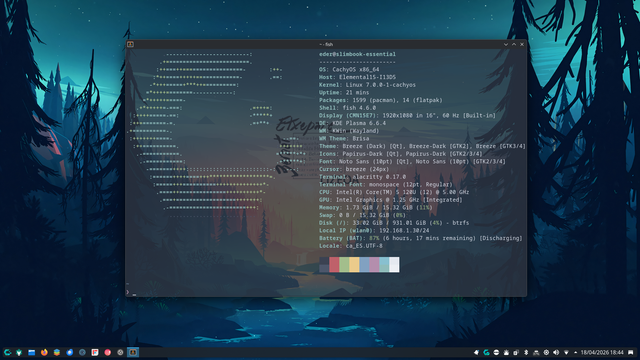Click the show desktop icon after clock
Image resolution: width=640 pixels, height=360 pixels.
point(631,352)
